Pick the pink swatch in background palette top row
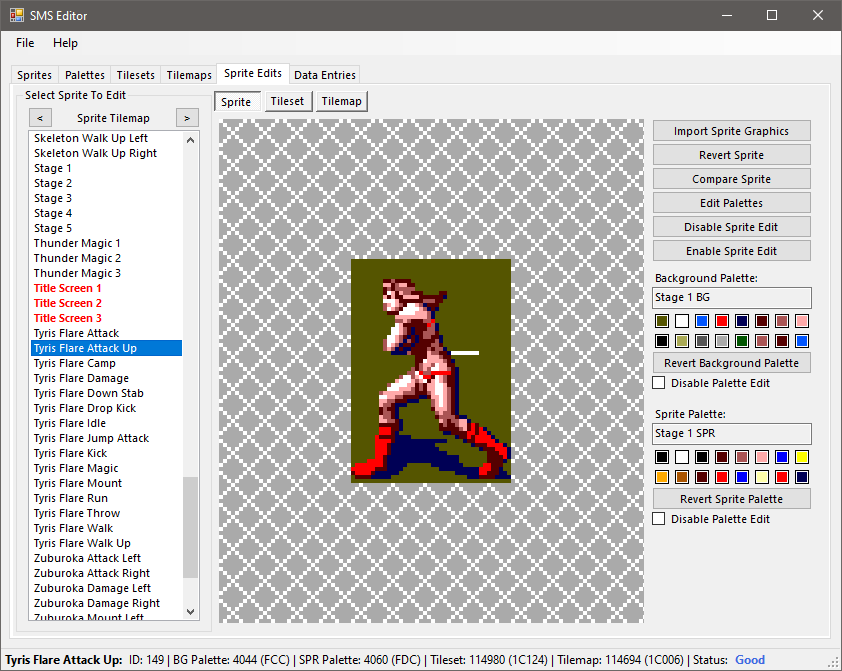842x671 pixels. [x=802, y=321]
